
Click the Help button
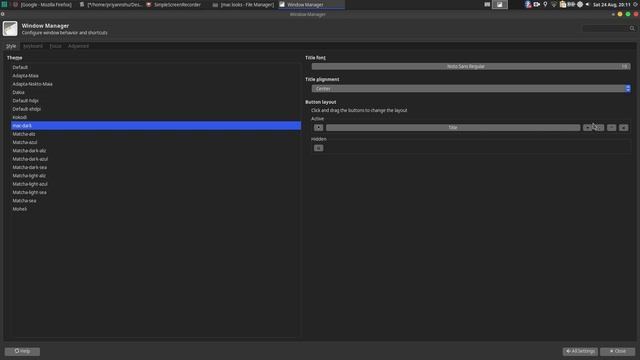tap(22, 351)
